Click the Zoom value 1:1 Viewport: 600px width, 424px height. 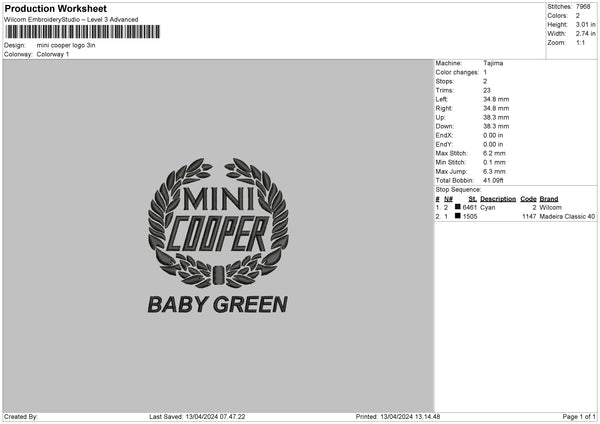tap(580, 42)
